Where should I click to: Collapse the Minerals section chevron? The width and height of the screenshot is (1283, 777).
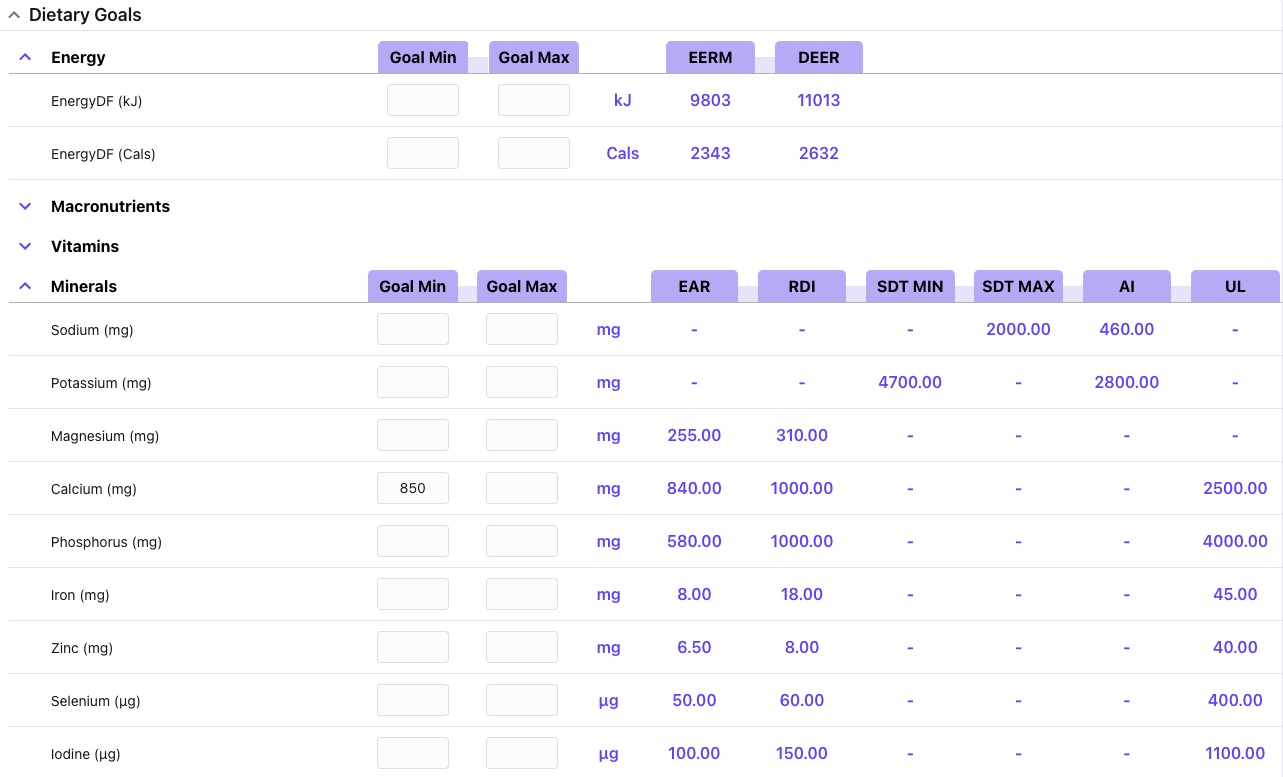[x=26, y=287]
